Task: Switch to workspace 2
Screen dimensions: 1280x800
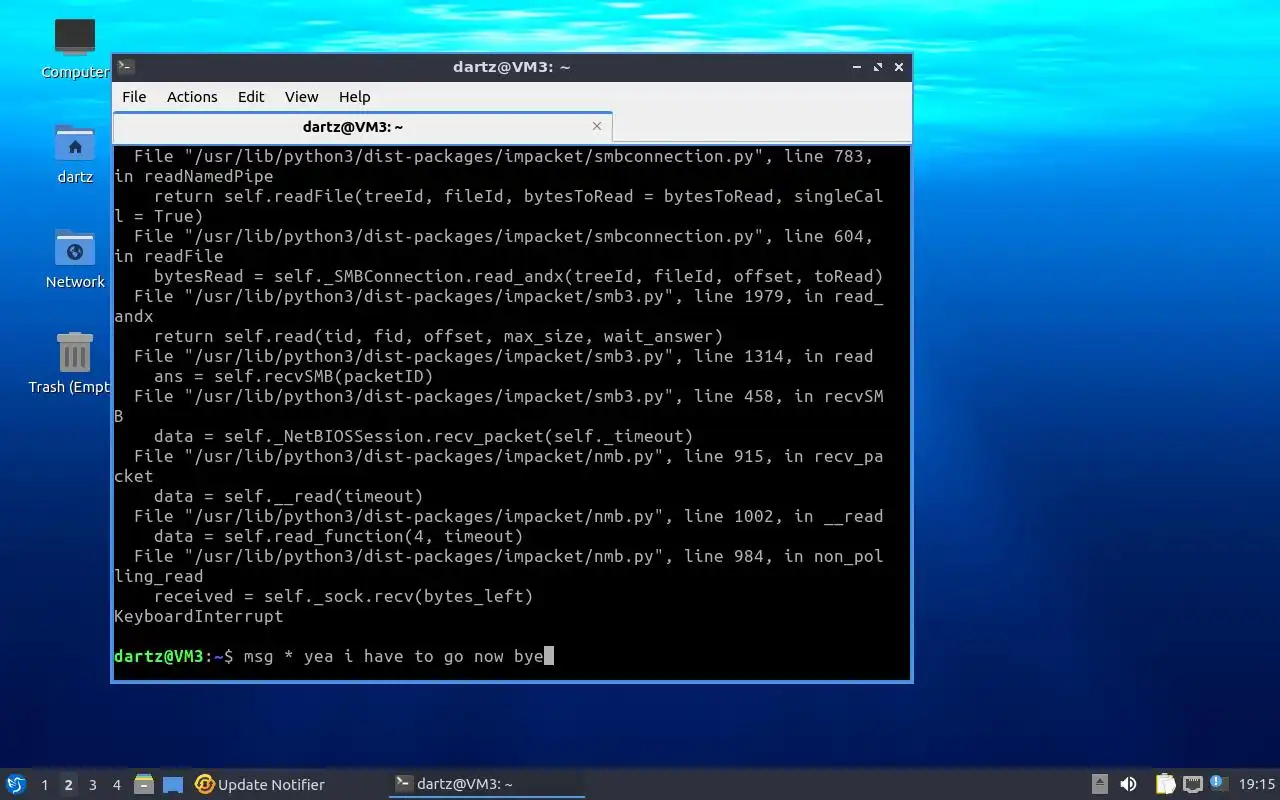Action: point(68,785)
